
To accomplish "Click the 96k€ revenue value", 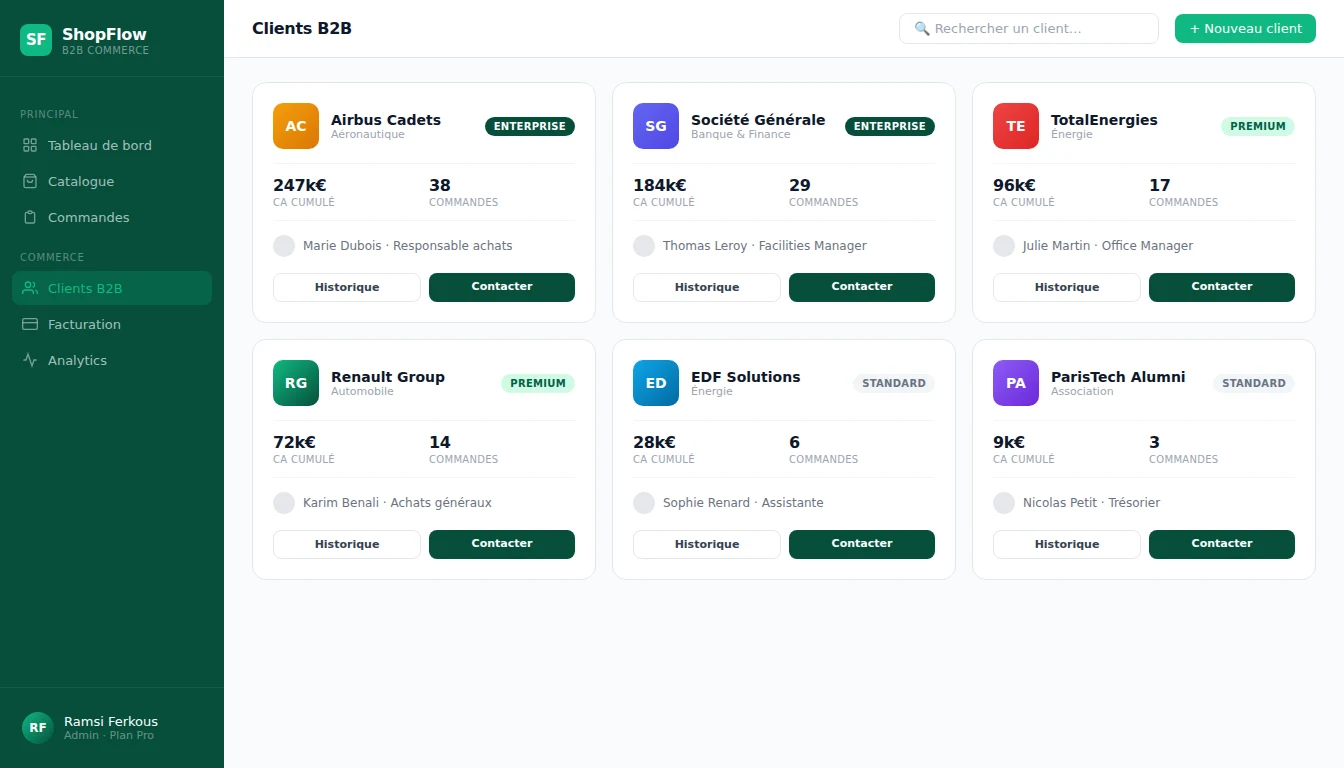I will 1014,185.
